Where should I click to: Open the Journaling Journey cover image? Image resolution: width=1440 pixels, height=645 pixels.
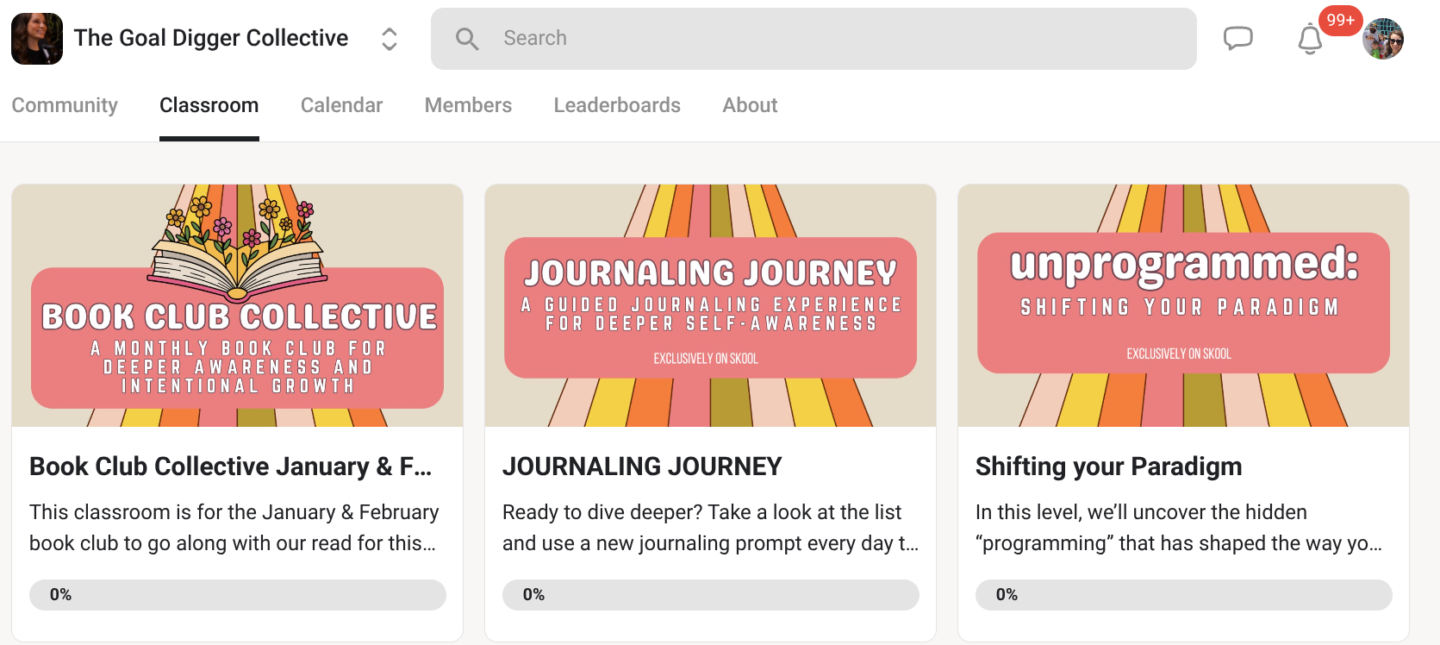point(710,306)
